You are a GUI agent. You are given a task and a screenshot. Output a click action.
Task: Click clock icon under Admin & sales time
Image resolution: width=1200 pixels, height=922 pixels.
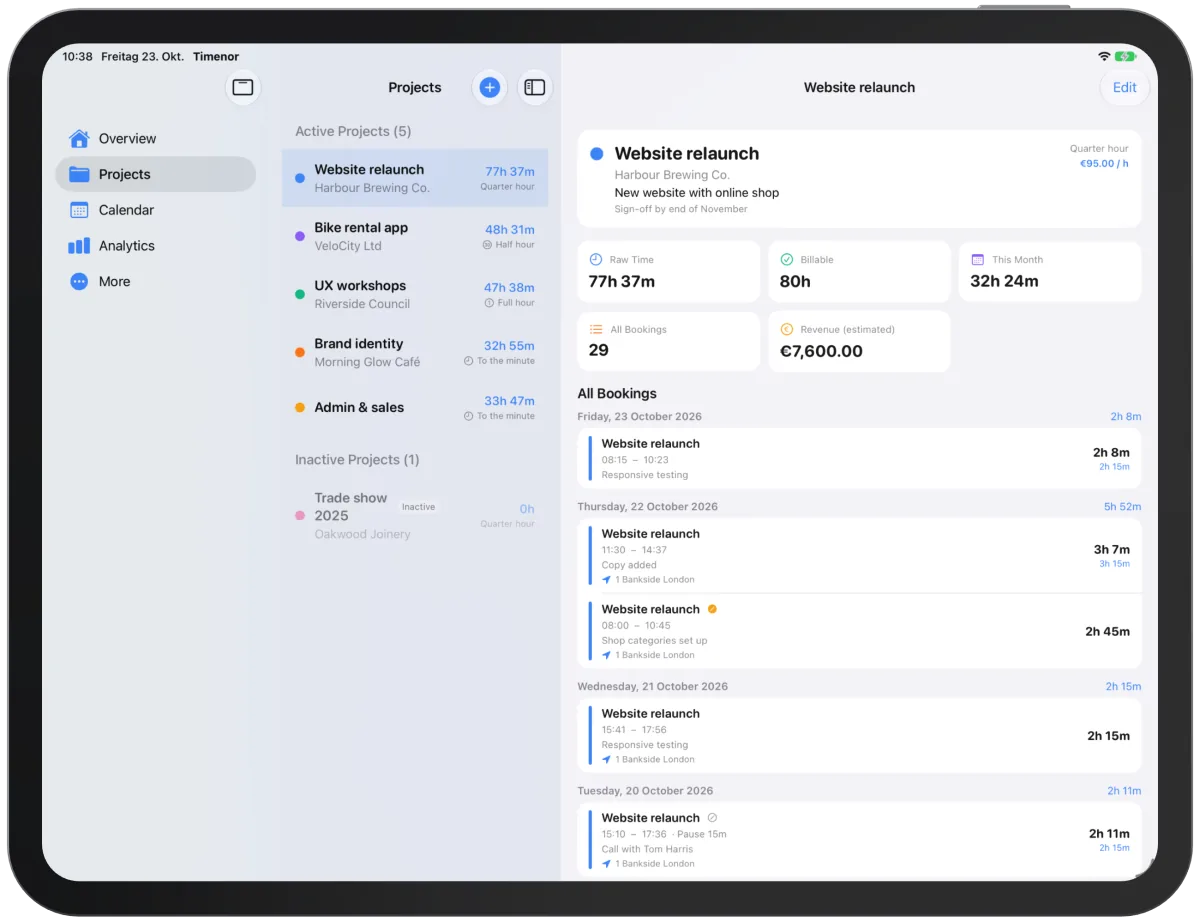[468, 416]
